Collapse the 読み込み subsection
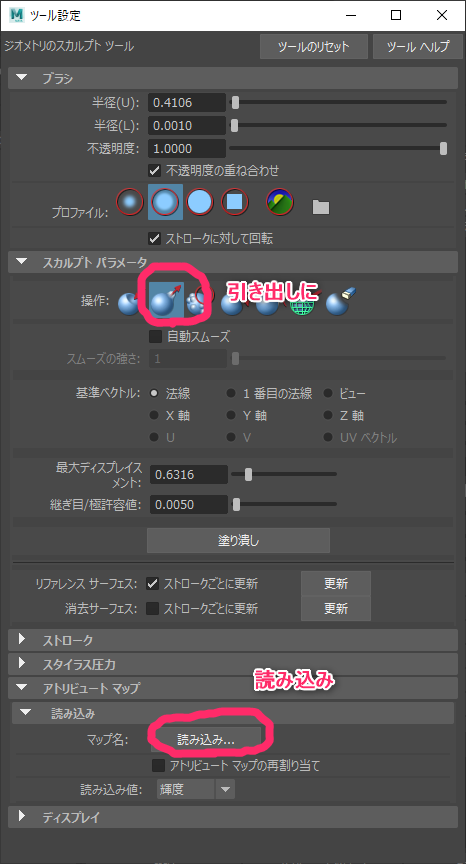 click(x=26, y=712)
